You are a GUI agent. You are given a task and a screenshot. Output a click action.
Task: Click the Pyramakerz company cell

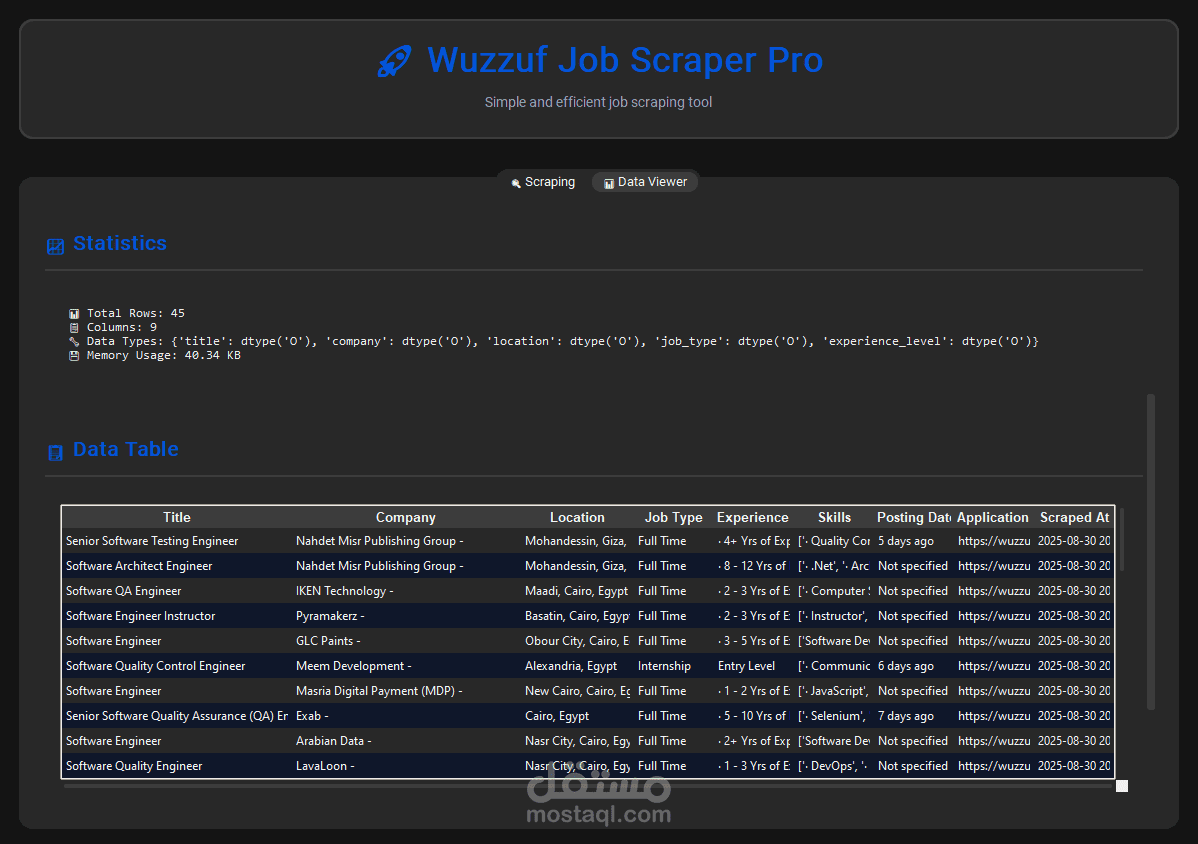pyautogui.click(x=406, y=616)
